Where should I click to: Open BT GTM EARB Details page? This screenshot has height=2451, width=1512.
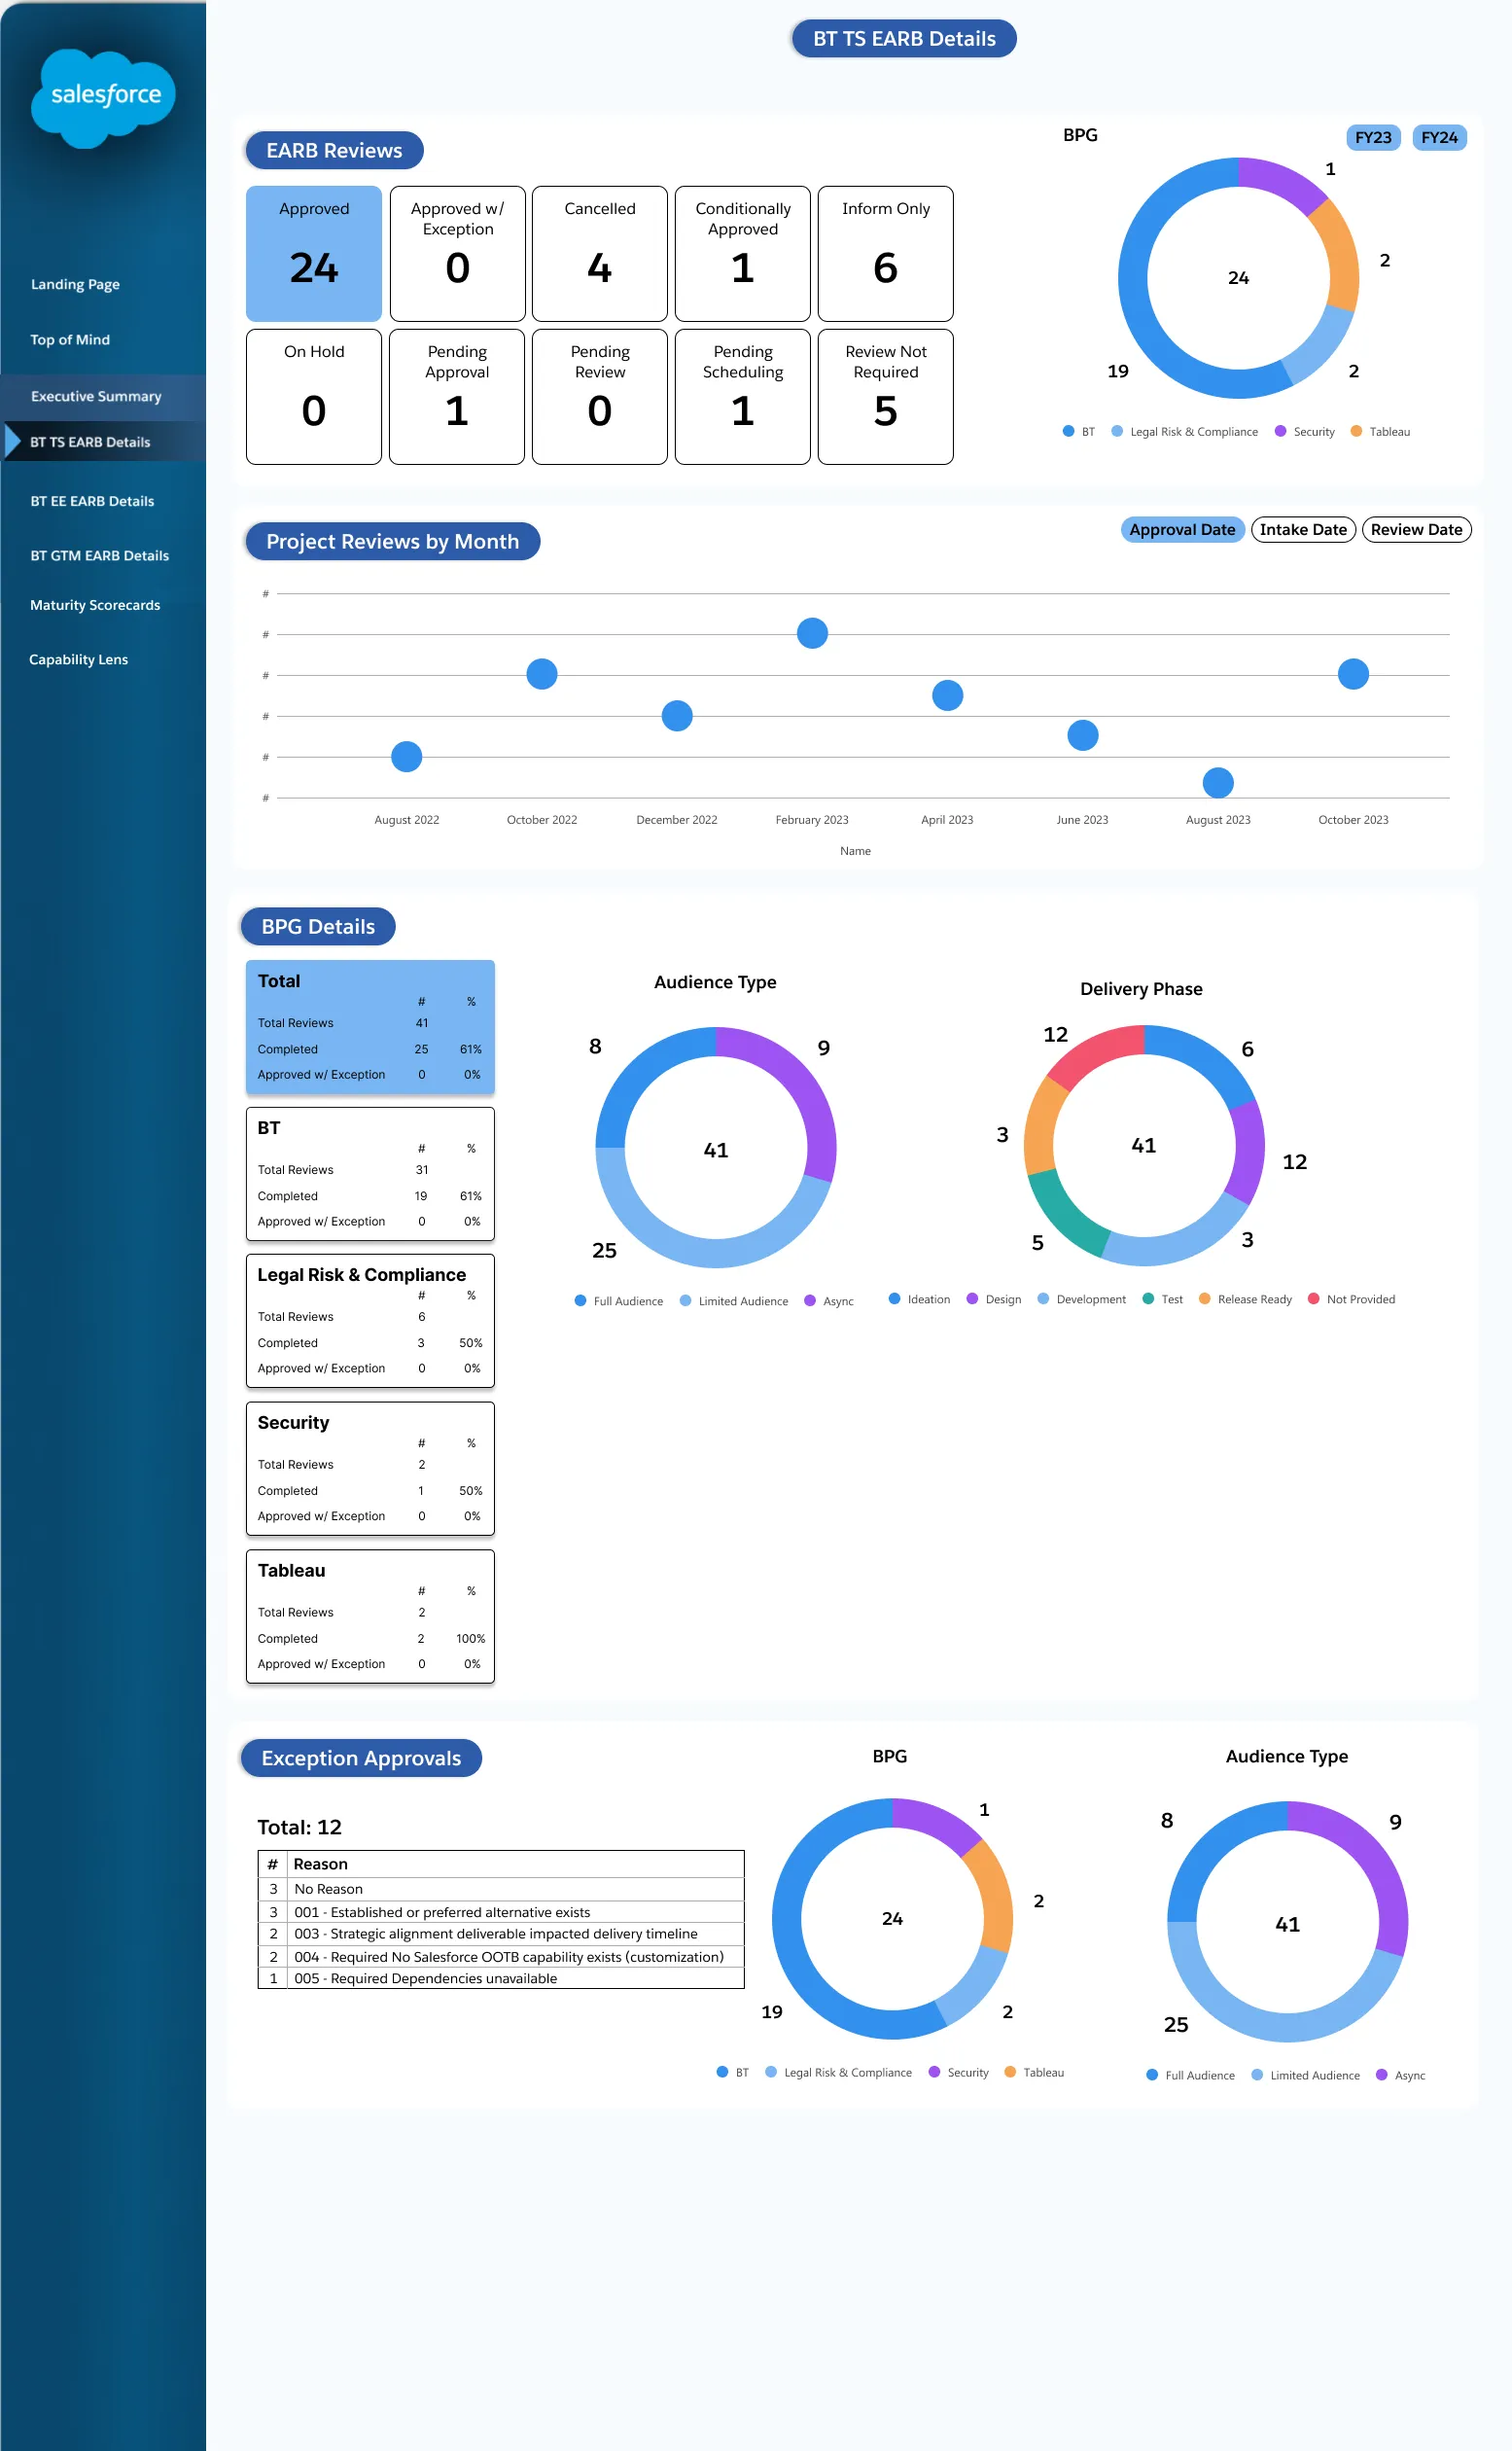click(x=99, y=555)
